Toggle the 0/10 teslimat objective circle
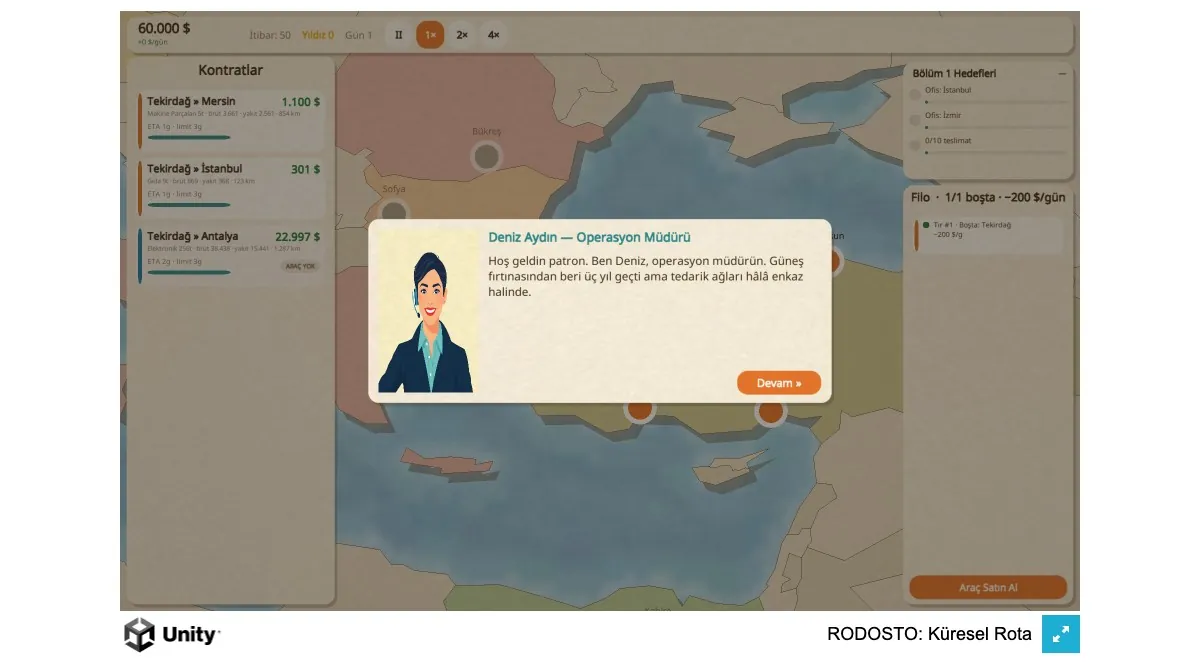 pos(915,145)
